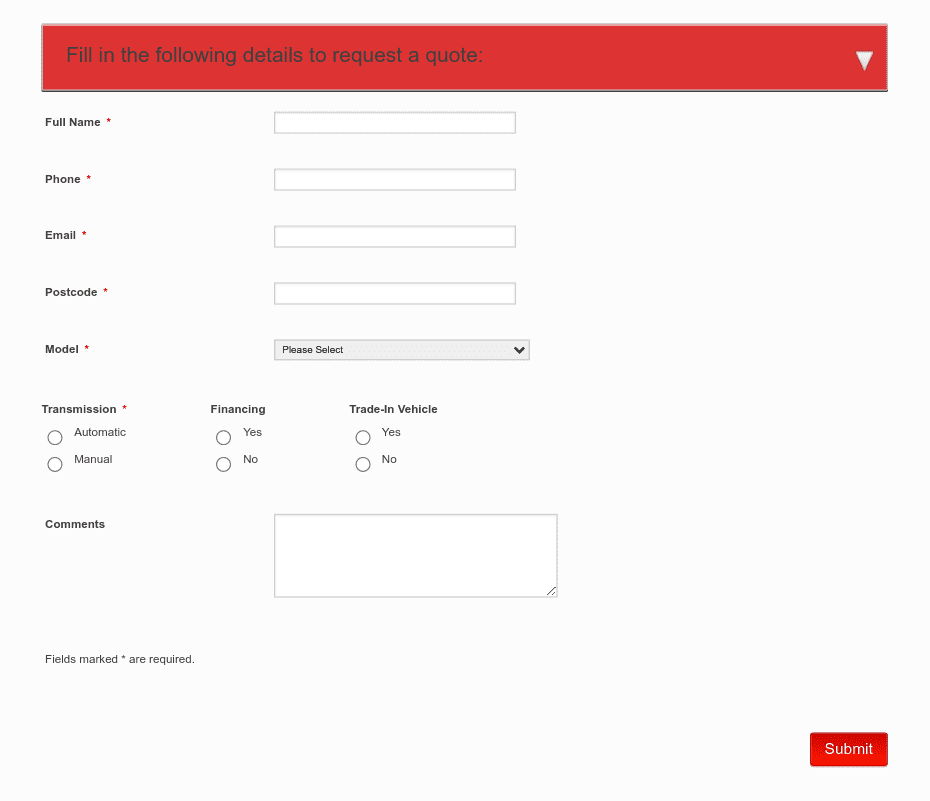Collapse the quote form using the header triangle
The height and width of the screenshot is (801, 930).
point(864,59)
